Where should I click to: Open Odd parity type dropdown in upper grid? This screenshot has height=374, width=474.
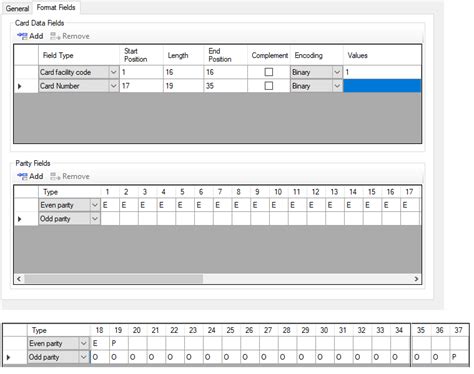coord(95,219)
